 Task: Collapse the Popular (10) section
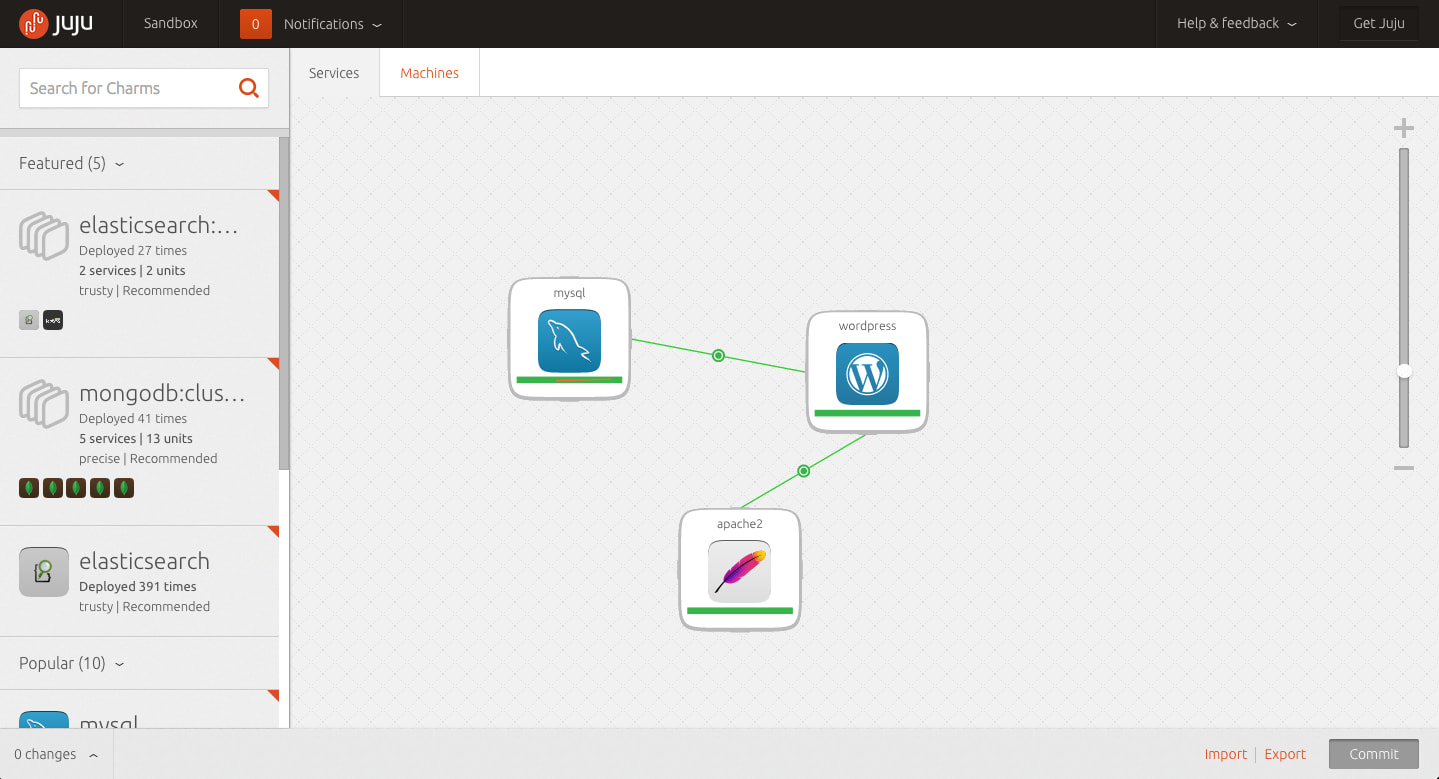point(71,663)
